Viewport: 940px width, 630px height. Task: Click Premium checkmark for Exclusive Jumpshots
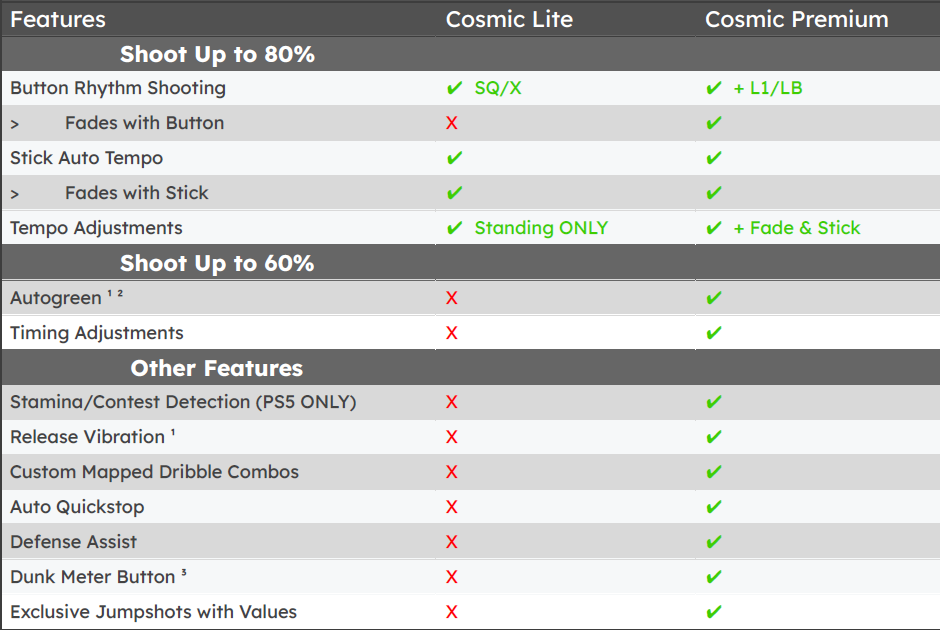coord(713,612)
